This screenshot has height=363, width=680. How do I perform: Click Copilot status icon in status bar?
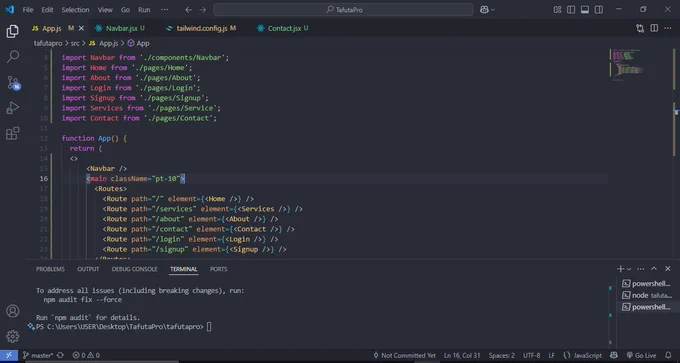614,355
